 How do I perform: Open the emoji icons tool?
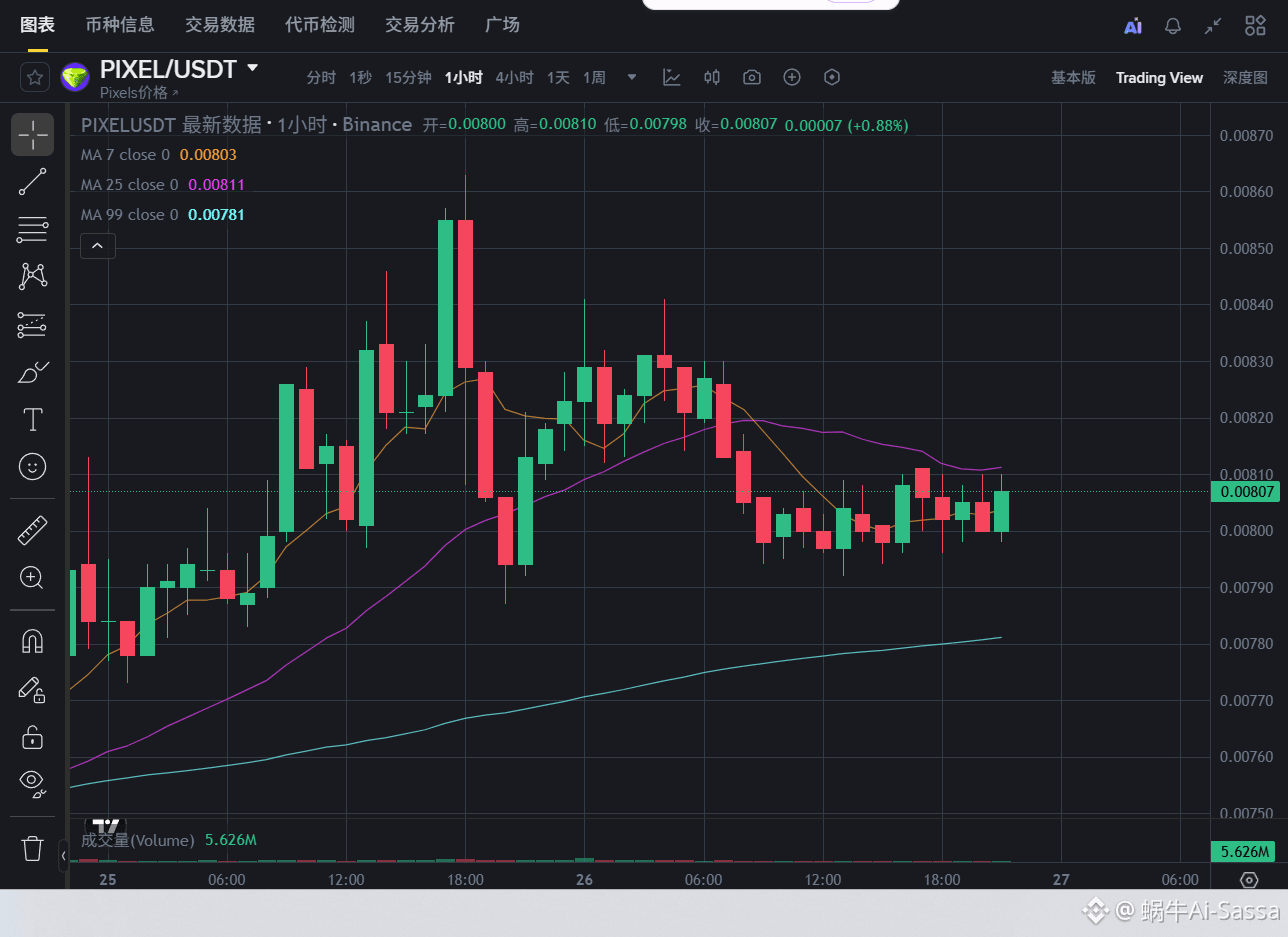point(33,467)
